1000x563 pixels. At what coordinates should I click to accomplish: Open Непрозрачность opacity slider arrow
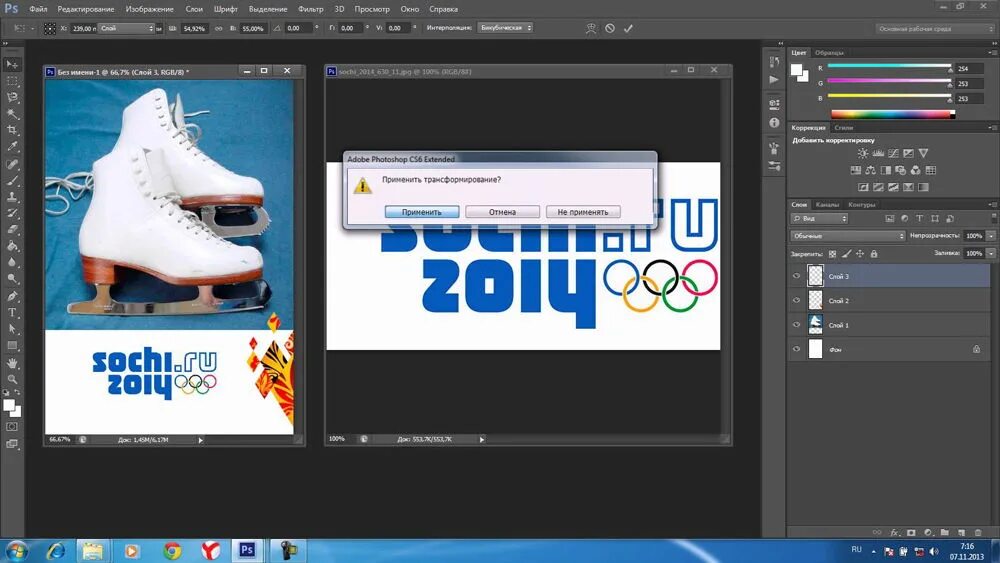(x=991, y=236)
